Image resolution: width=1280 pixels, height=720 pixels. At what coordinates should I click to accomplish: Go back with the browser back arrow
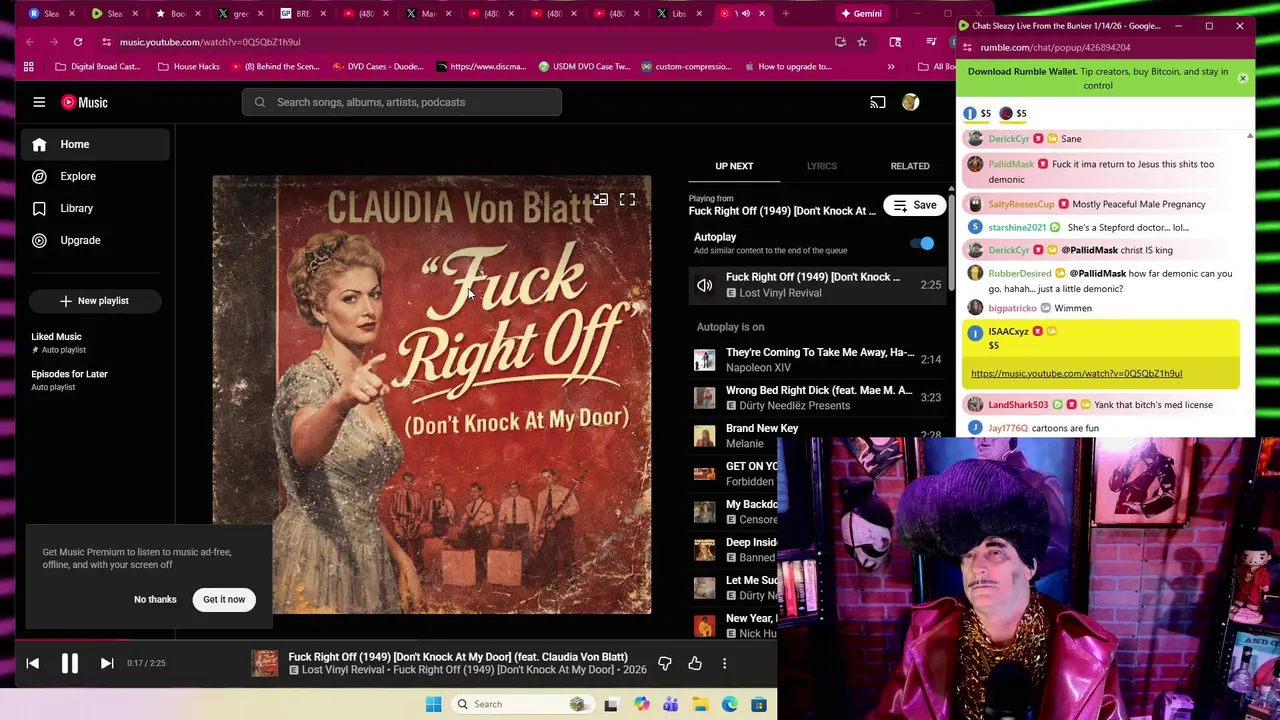pos(30,42)
